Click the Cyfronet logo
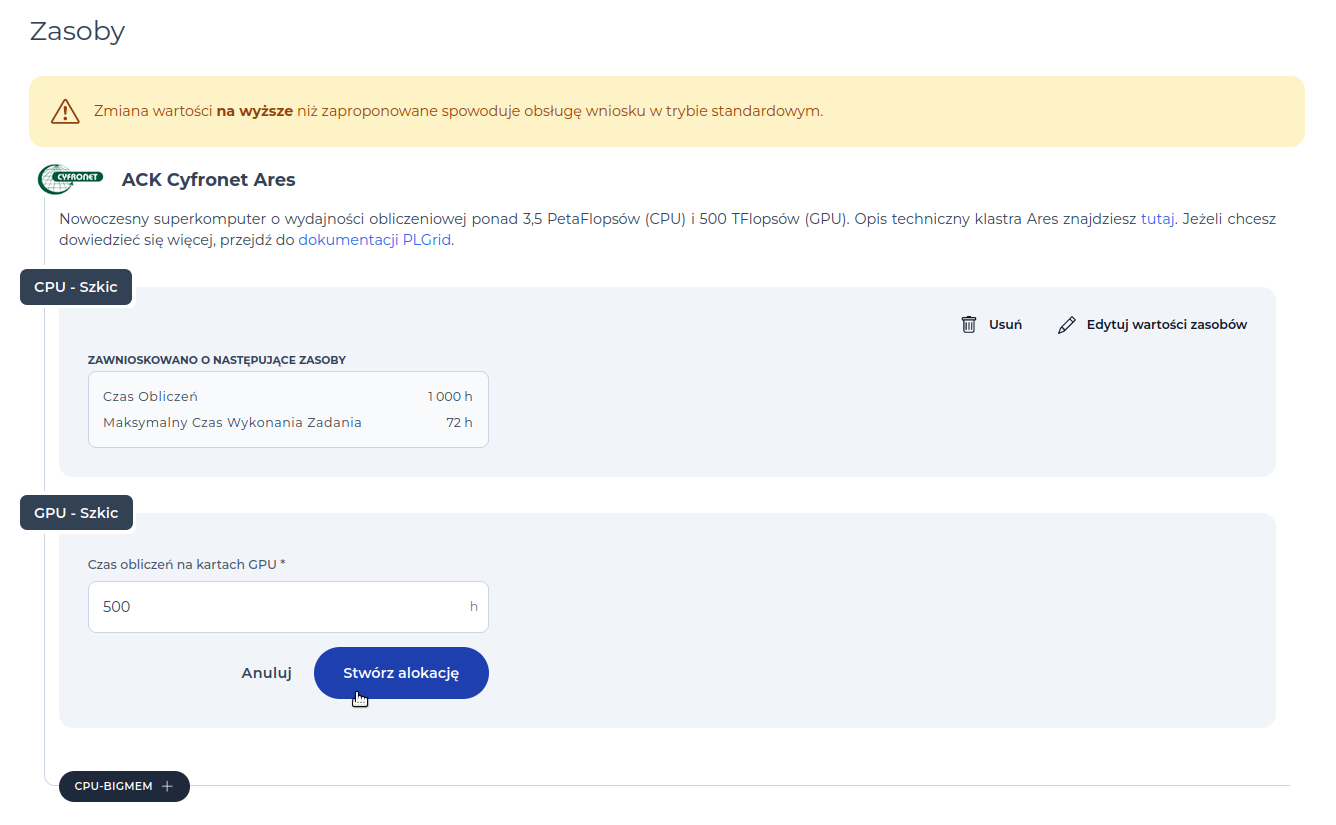 pos(70,179)
